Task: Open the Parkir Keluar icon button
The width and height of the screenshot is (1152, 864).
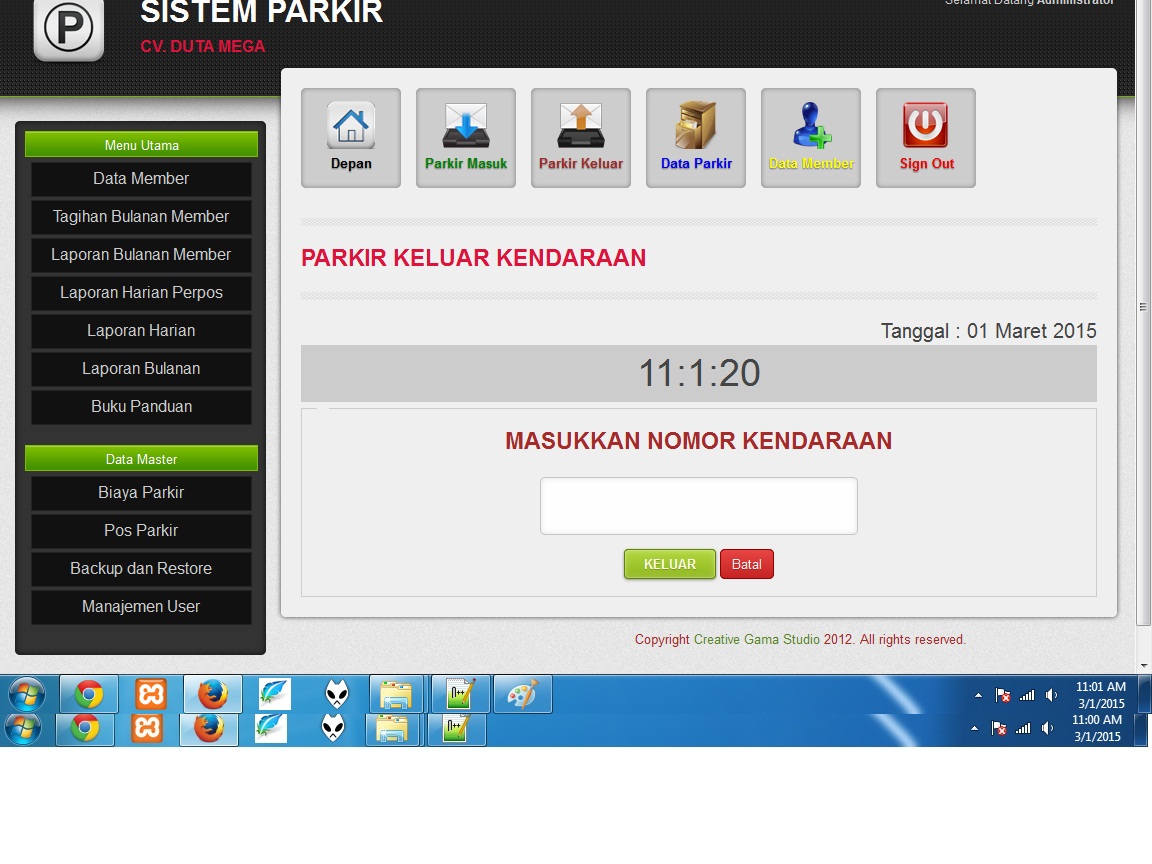Action: 580,137
